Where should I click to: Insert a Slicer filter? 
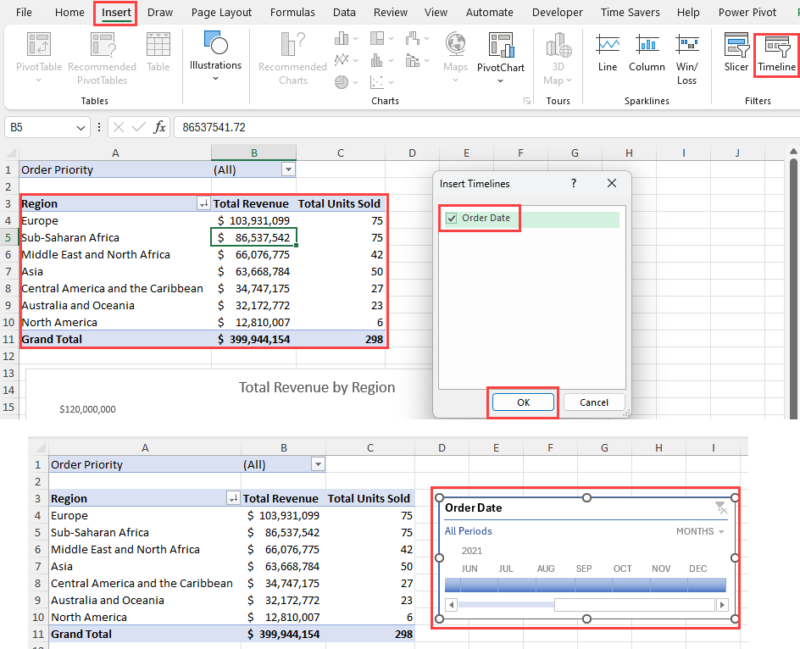point(736,57)
